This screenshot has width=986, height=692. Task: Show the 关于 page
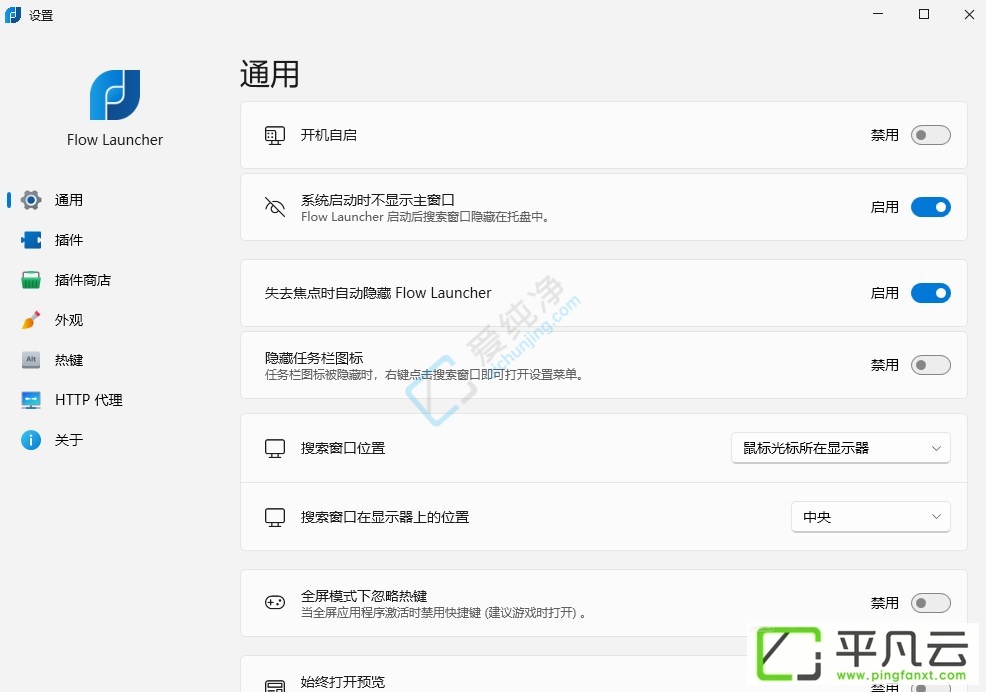tap(69, 440)
